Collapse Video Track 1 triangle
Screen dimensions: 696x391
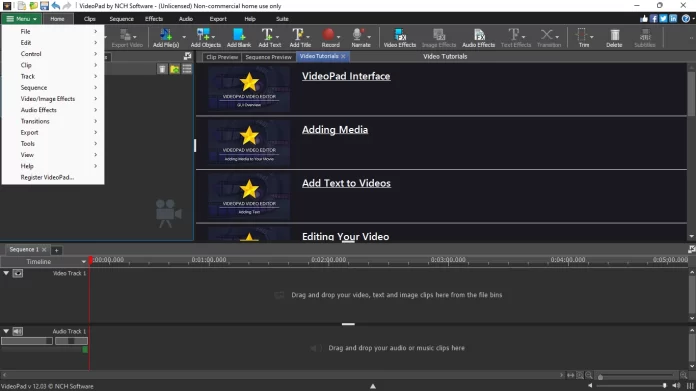click(x=6, y=273)
